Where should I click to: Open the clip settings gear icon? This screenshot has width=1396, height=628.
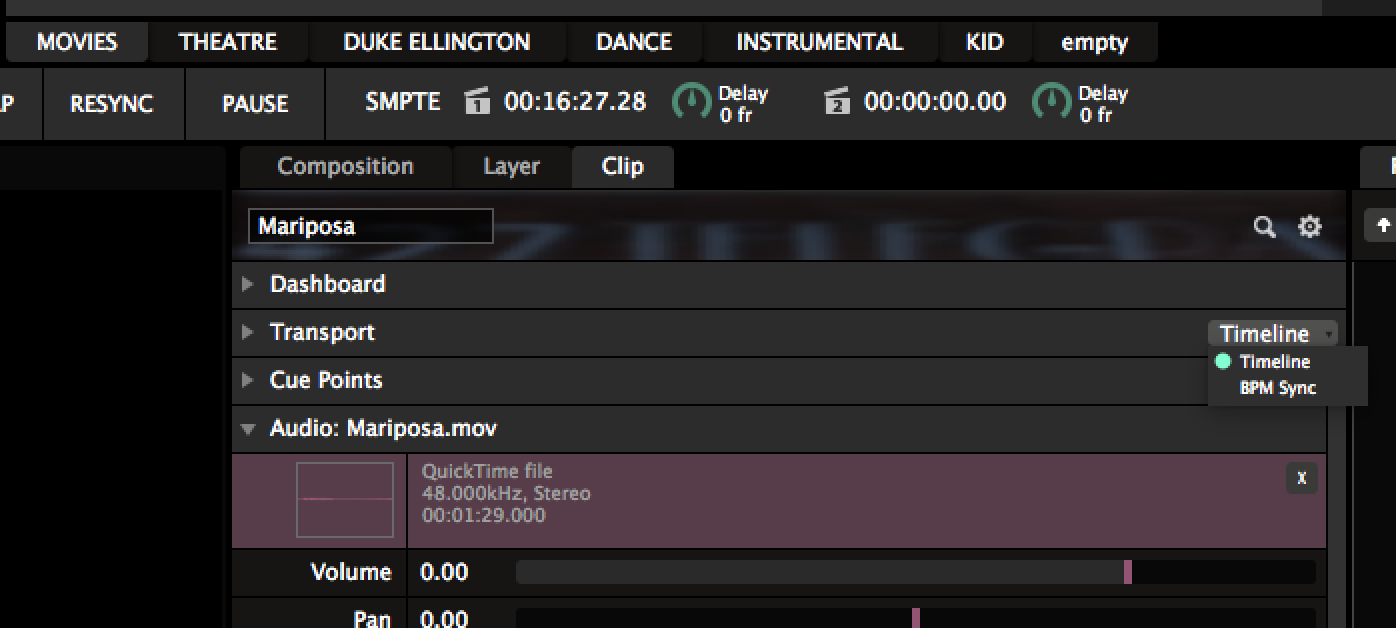pyautogui.click(x=1309, y=227)
